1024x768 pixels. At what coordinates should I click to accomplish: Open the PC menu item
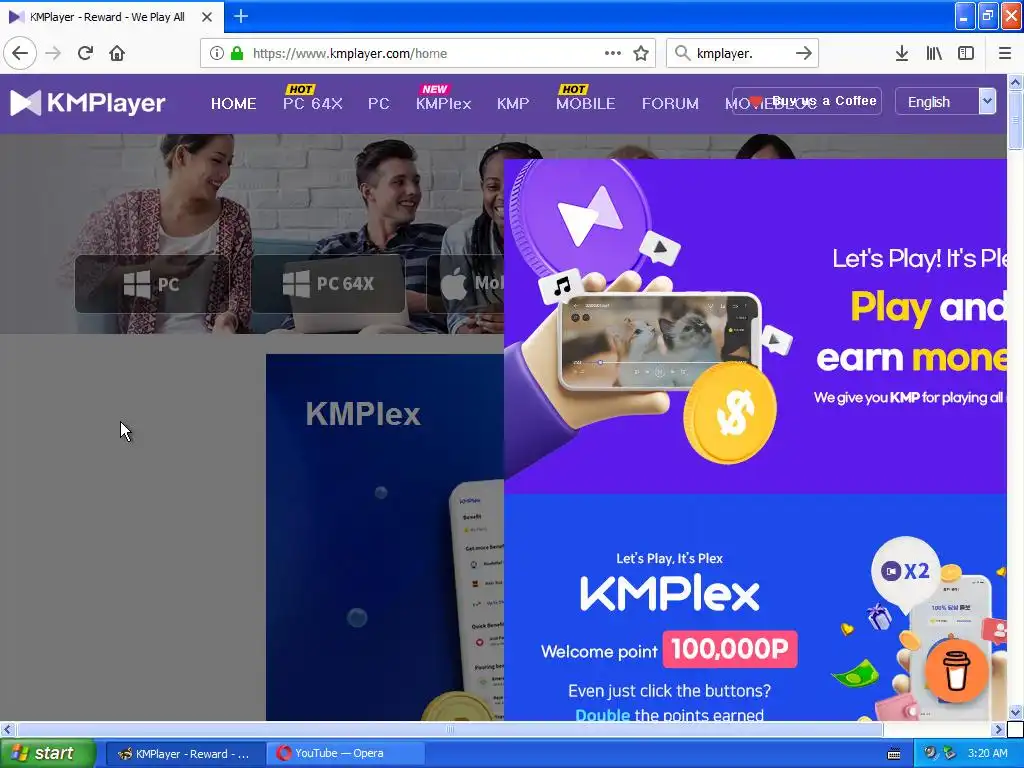coord(379,104)
